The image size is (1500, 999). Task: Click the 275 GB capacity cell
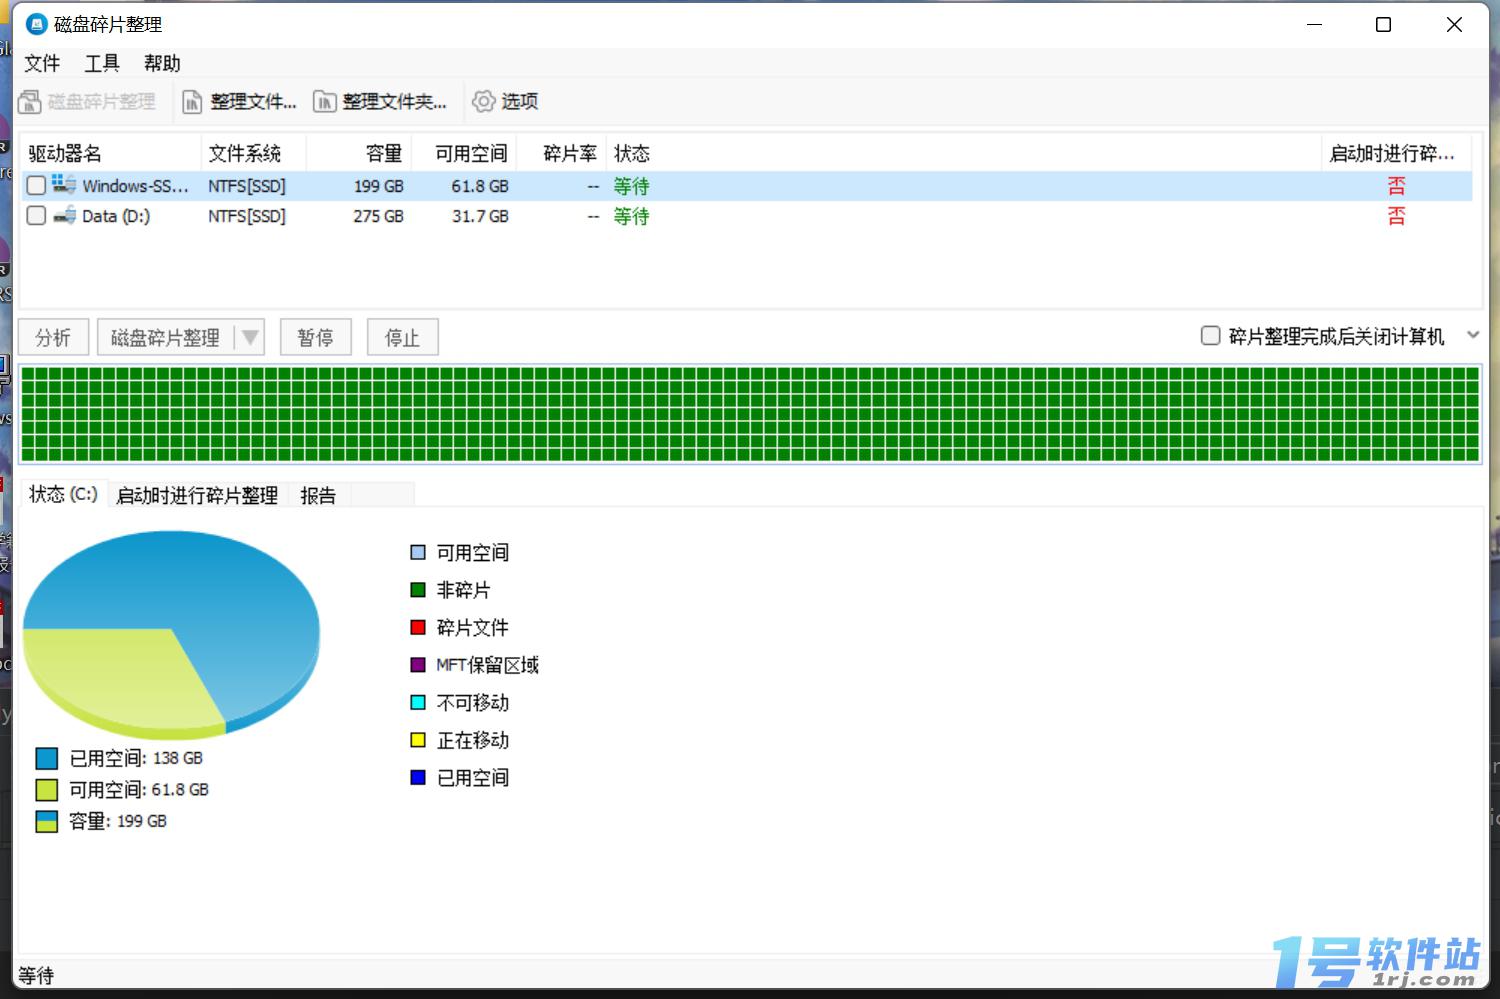point(378,216)
